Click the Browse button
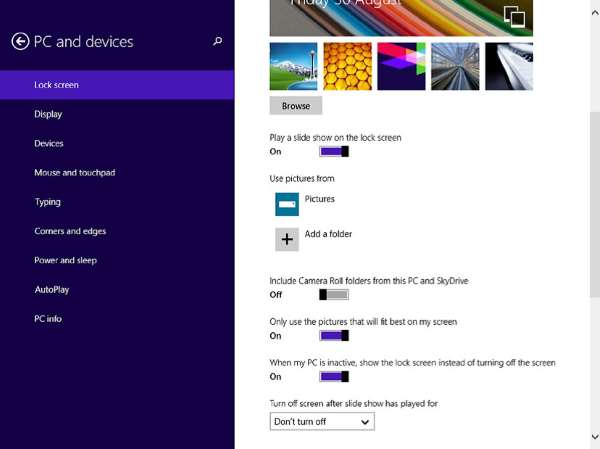Screen dimensions: 600x449 [295, 106]
